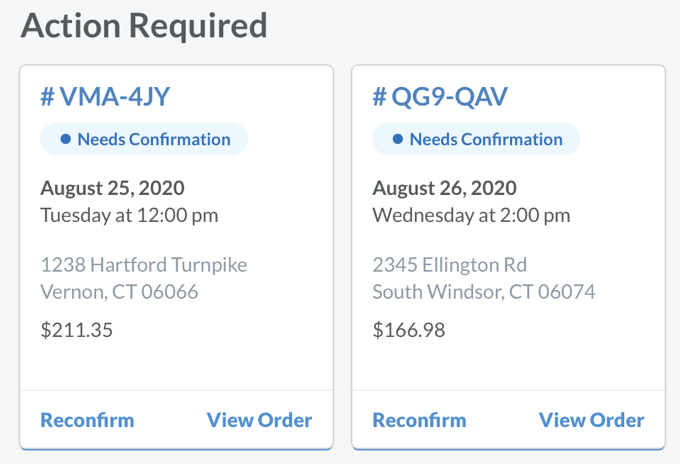Image resolution: width=680 pixels, height=464 pixels.
Task: Click the Tuesday at 12:00 pm time
Action: coord(129,215)
